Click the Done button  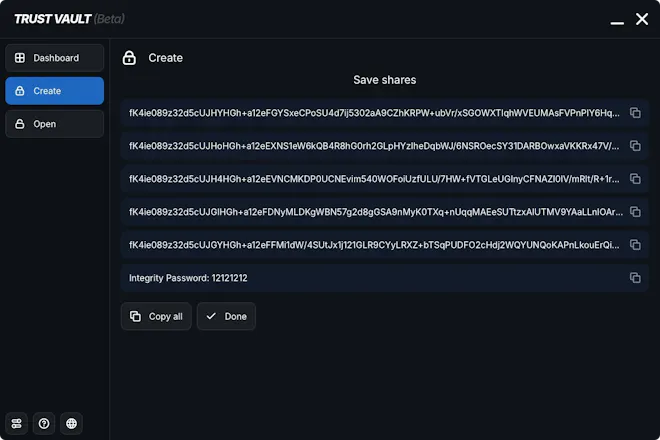point(226,316)
